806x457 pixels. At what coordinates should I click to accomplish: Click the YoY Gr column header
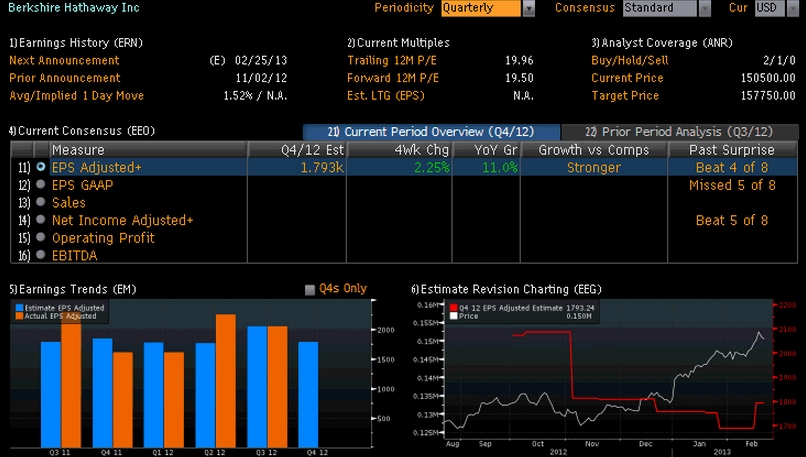(x=486, y=150)
